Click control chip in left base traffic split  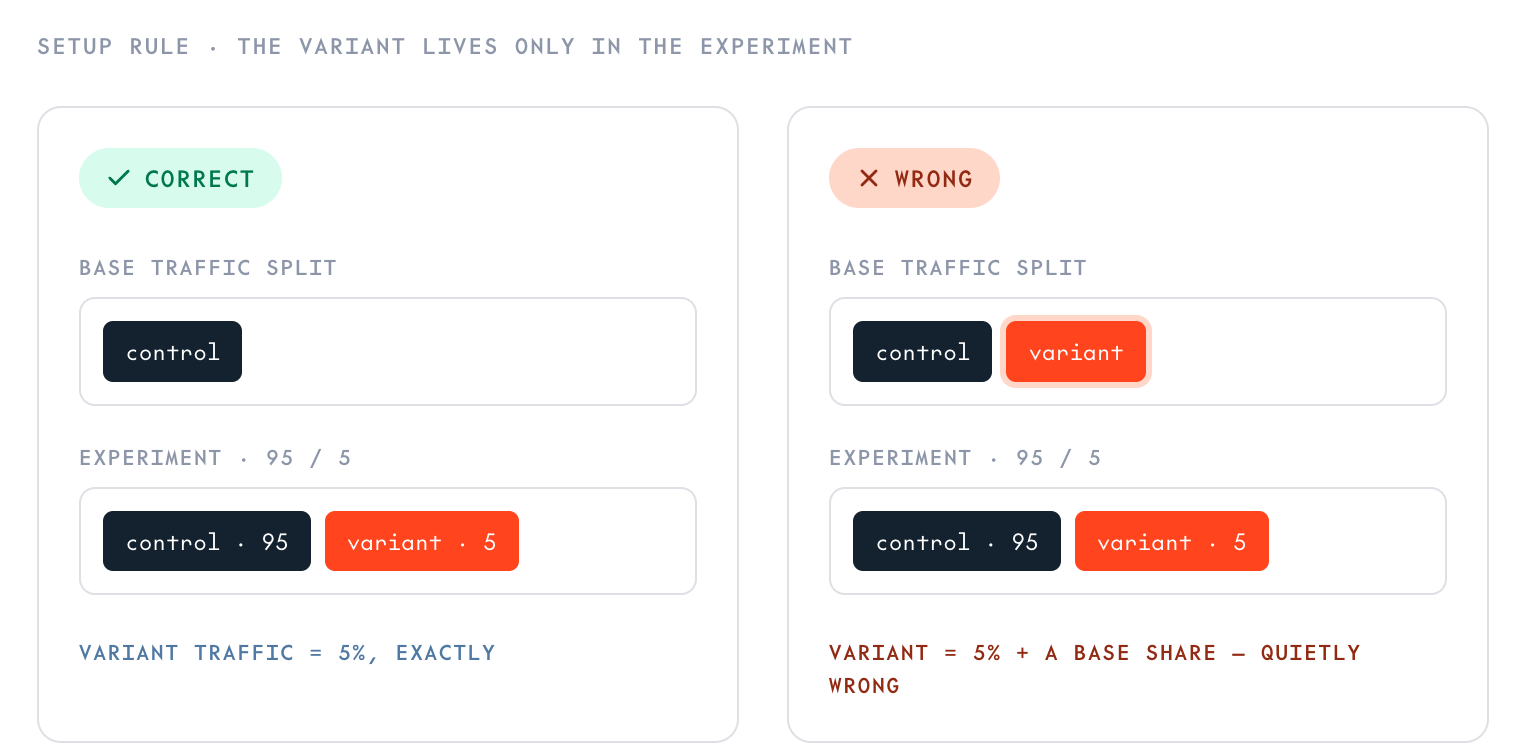172,351
